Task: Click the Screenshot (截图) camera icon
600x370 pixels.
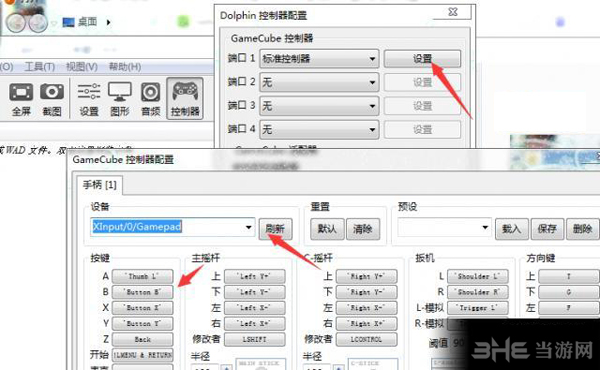Action: point(52,99)
